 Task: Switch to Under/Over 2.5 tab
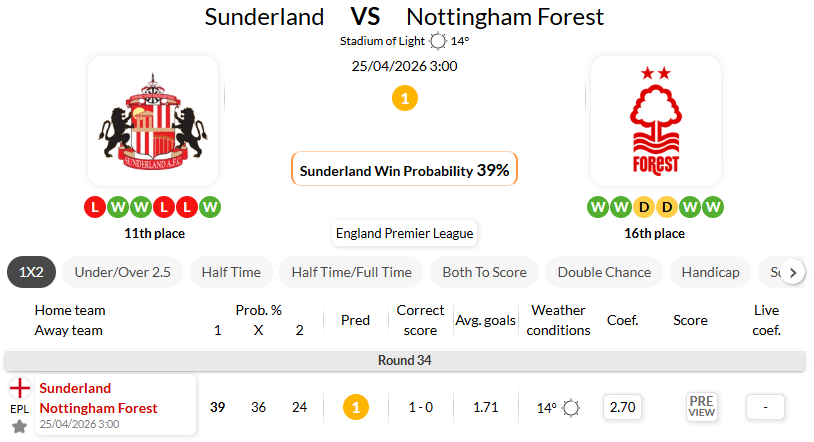pyautogui.click(x=122, y=272)
